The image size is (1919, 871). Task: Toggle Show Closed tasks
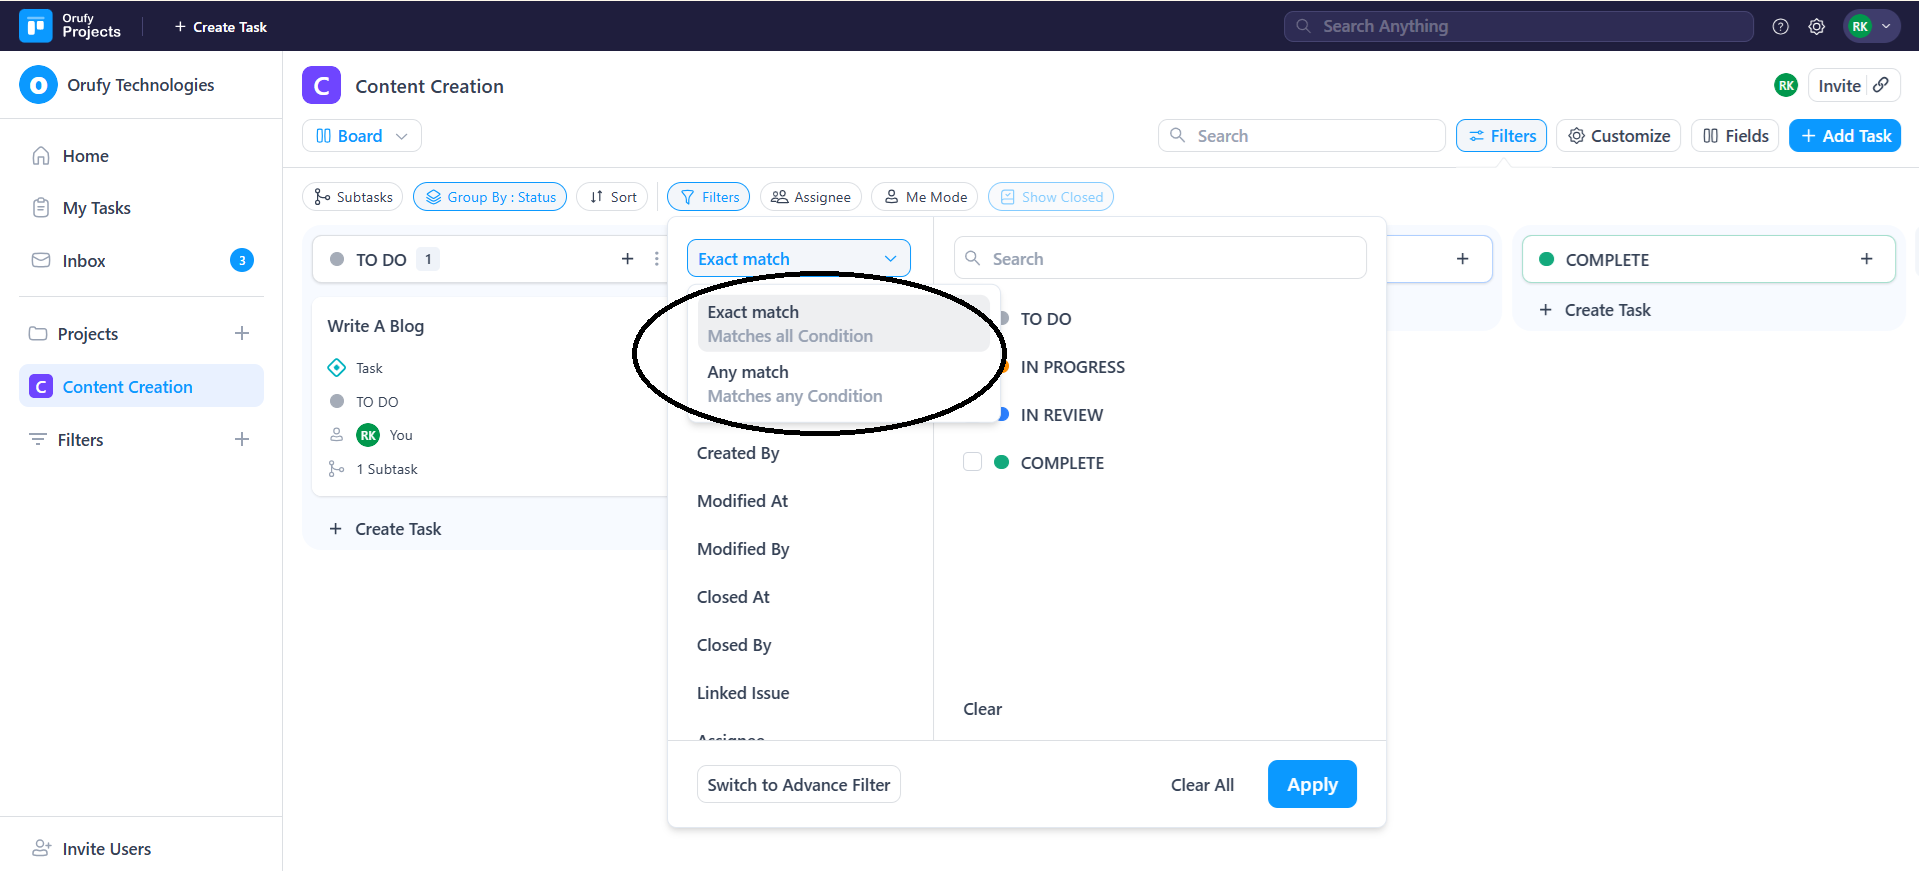coord(1051,197)
